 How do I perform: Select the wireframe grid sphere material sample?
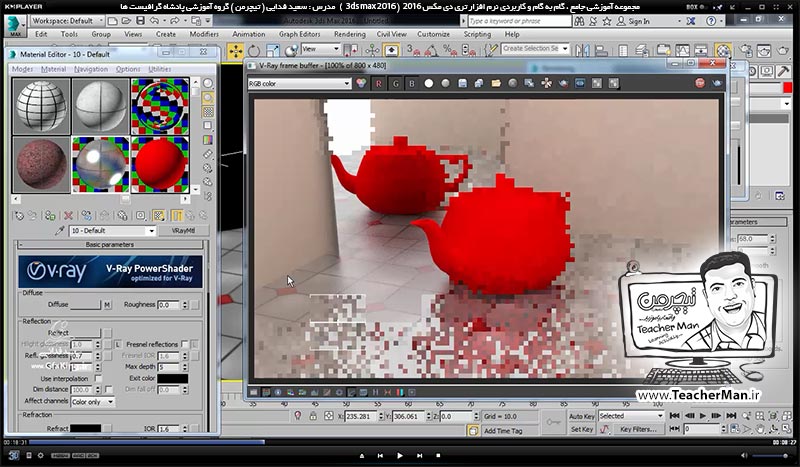[41, 106]
